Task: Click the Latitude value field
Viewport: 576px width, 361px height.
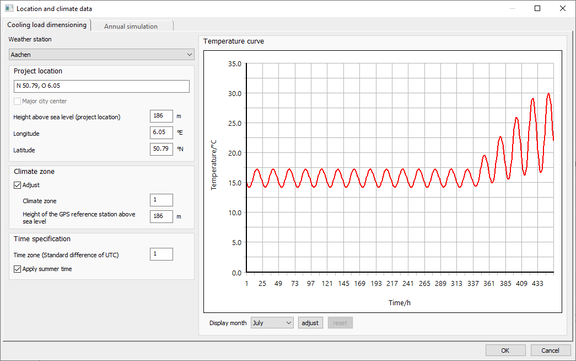Action: [x=161, y=149]
